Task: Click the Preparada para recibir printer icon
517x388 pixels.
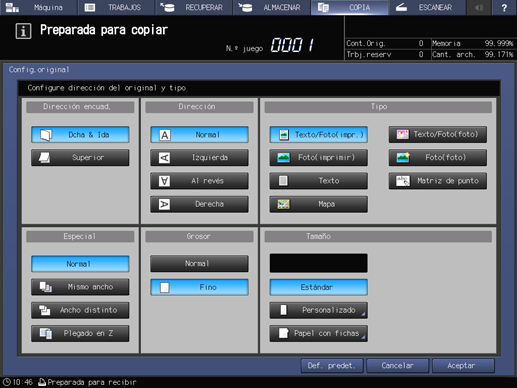Action: point(42,382)
